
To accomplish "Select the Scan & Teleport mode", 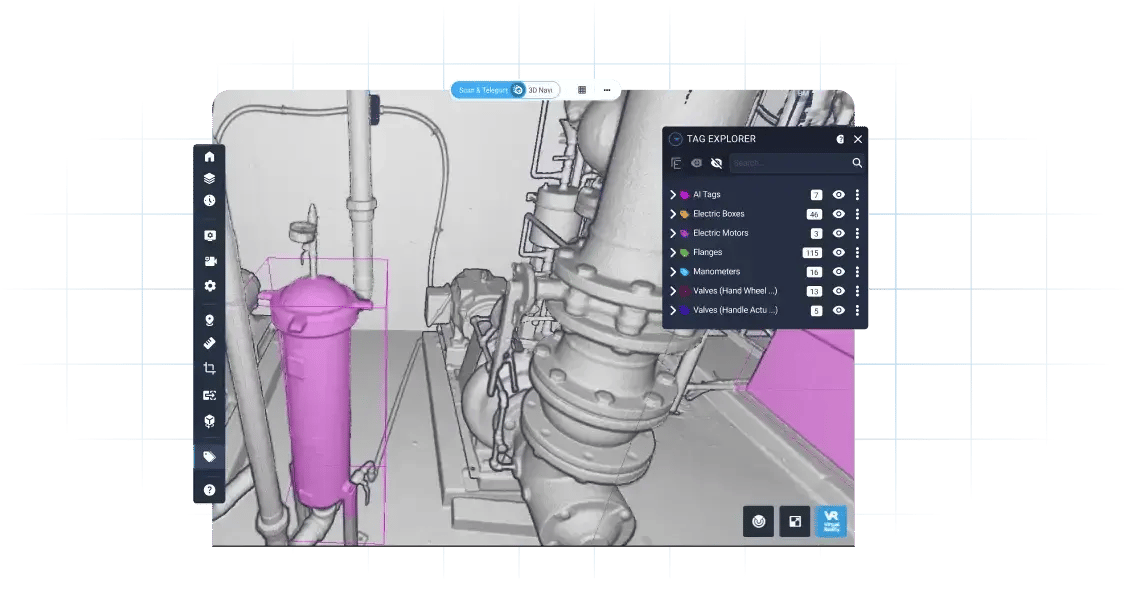I will [x=483, y=91].
